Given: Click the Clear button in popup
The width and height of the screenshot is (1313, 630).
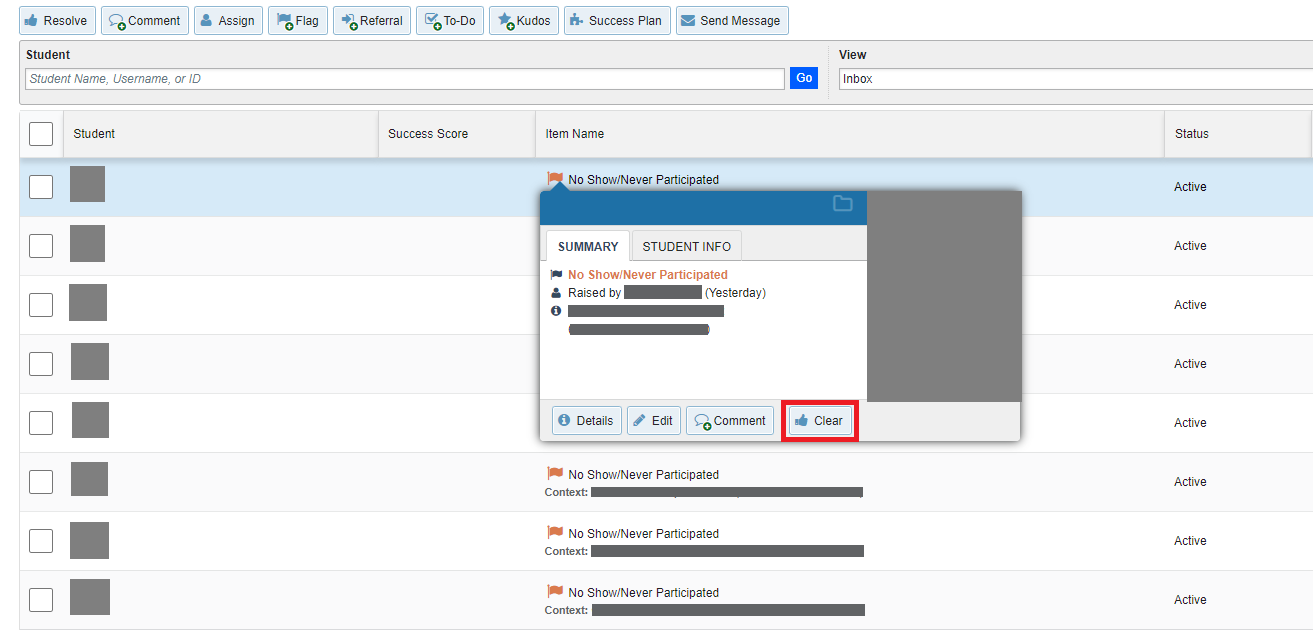Looking at the screenshot, I should (819, 421).
